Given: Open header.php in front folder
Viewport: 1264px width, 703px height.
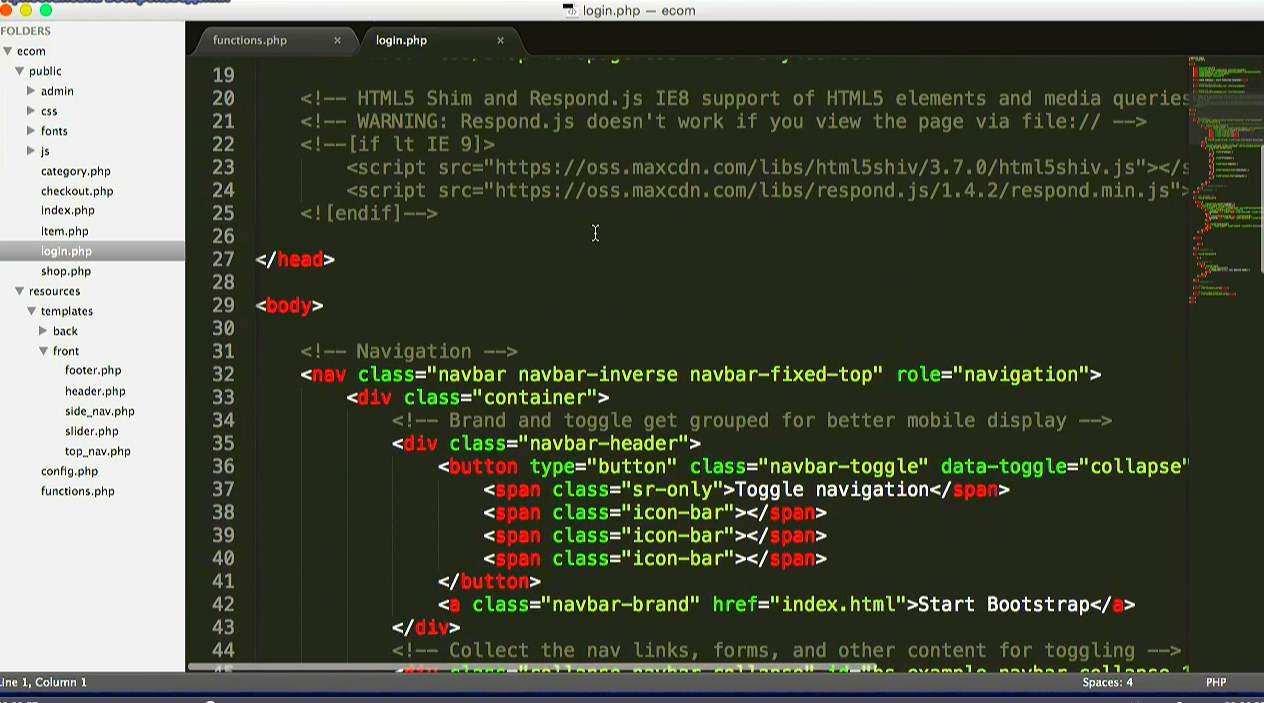Looking at the screenshot, I should click(95, 391).
